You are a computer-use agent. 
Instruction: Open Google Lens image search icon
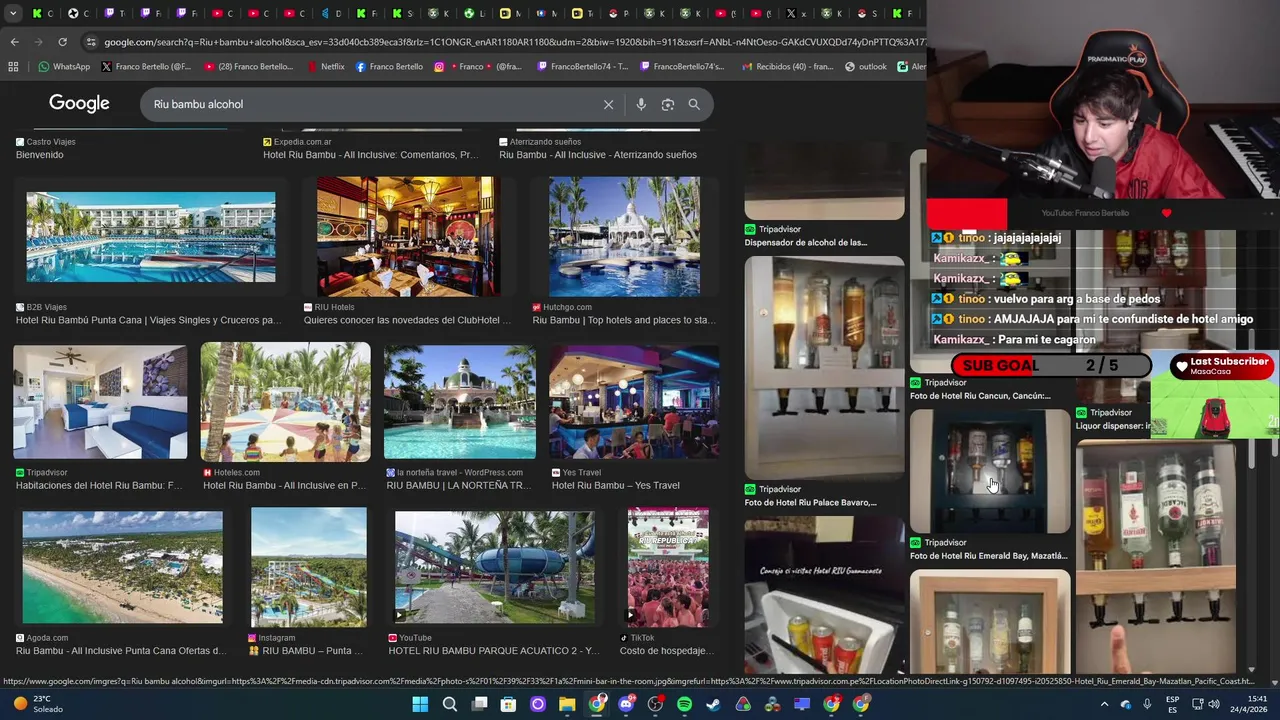coord(668,104)
